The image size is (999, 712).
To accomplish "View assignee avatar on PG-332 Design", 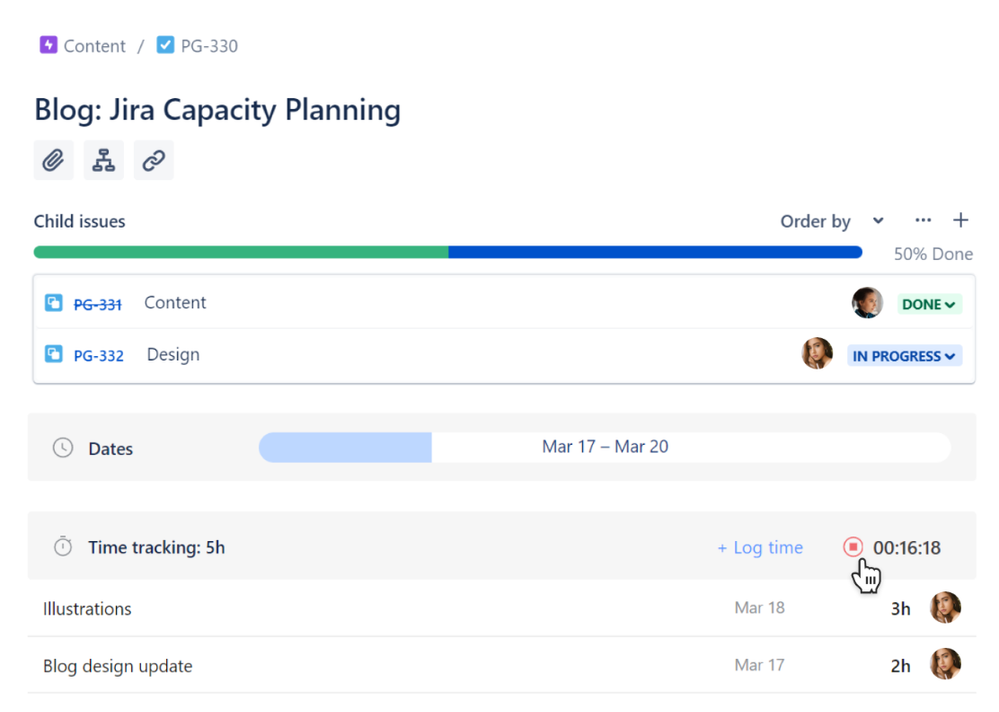I will (x=817, y=353).
